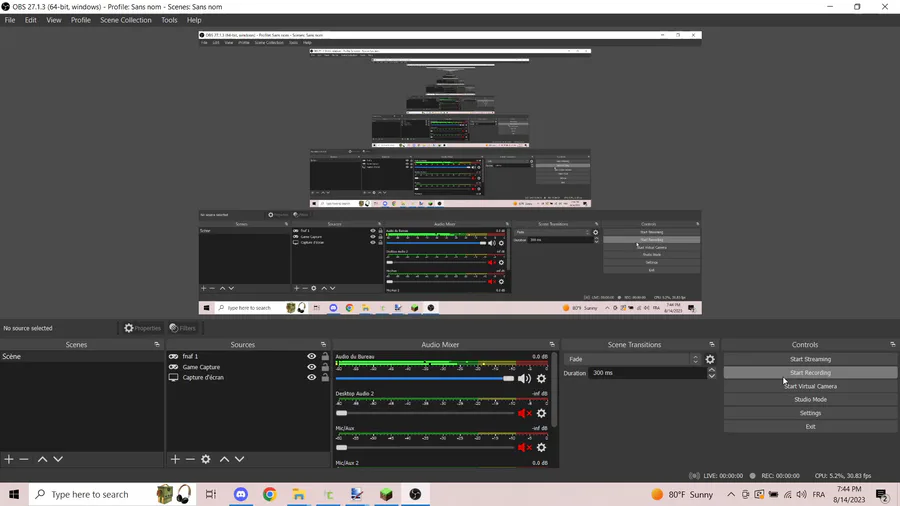The width and height of the screenshot is (900, 506).
Task: Toggle lock on Capture d'écran source
Action: pos(325,377)
